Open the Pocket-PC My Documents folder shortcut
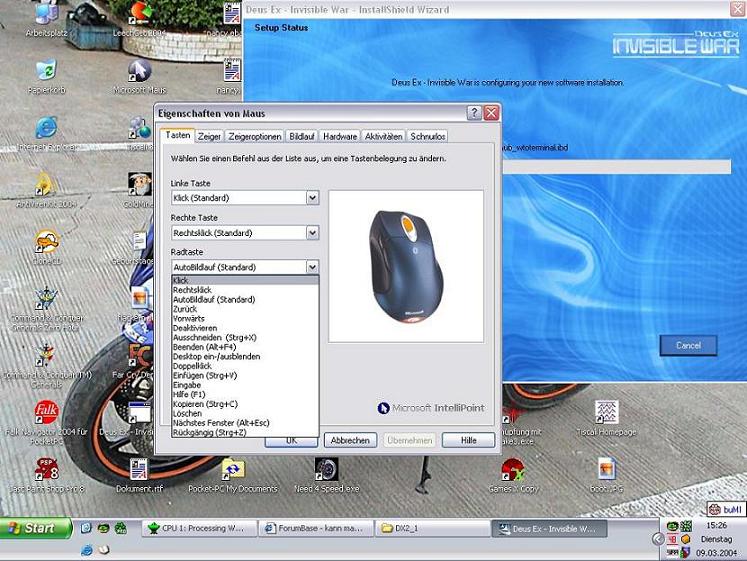The width and height of the screenshot is (747, 561). pyautogui.click(x=232, y=474)
